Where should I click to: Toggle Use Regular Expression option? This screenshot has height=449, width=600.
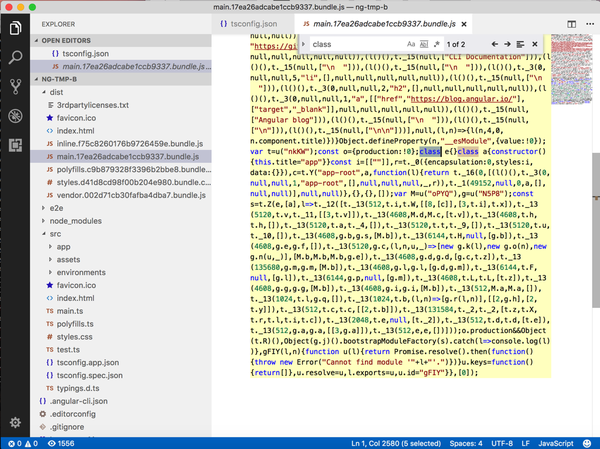tap(436, 44)
